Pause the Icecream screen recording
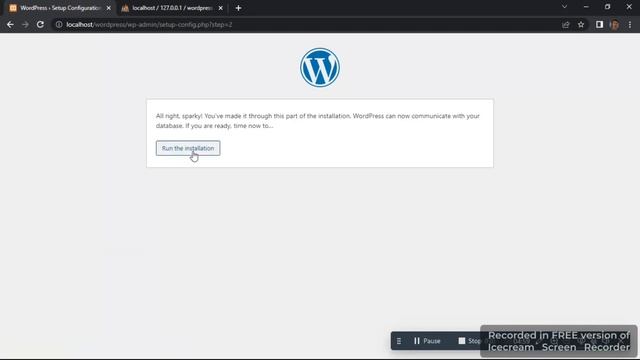640x360 pixels. click(x=427, y=341)
